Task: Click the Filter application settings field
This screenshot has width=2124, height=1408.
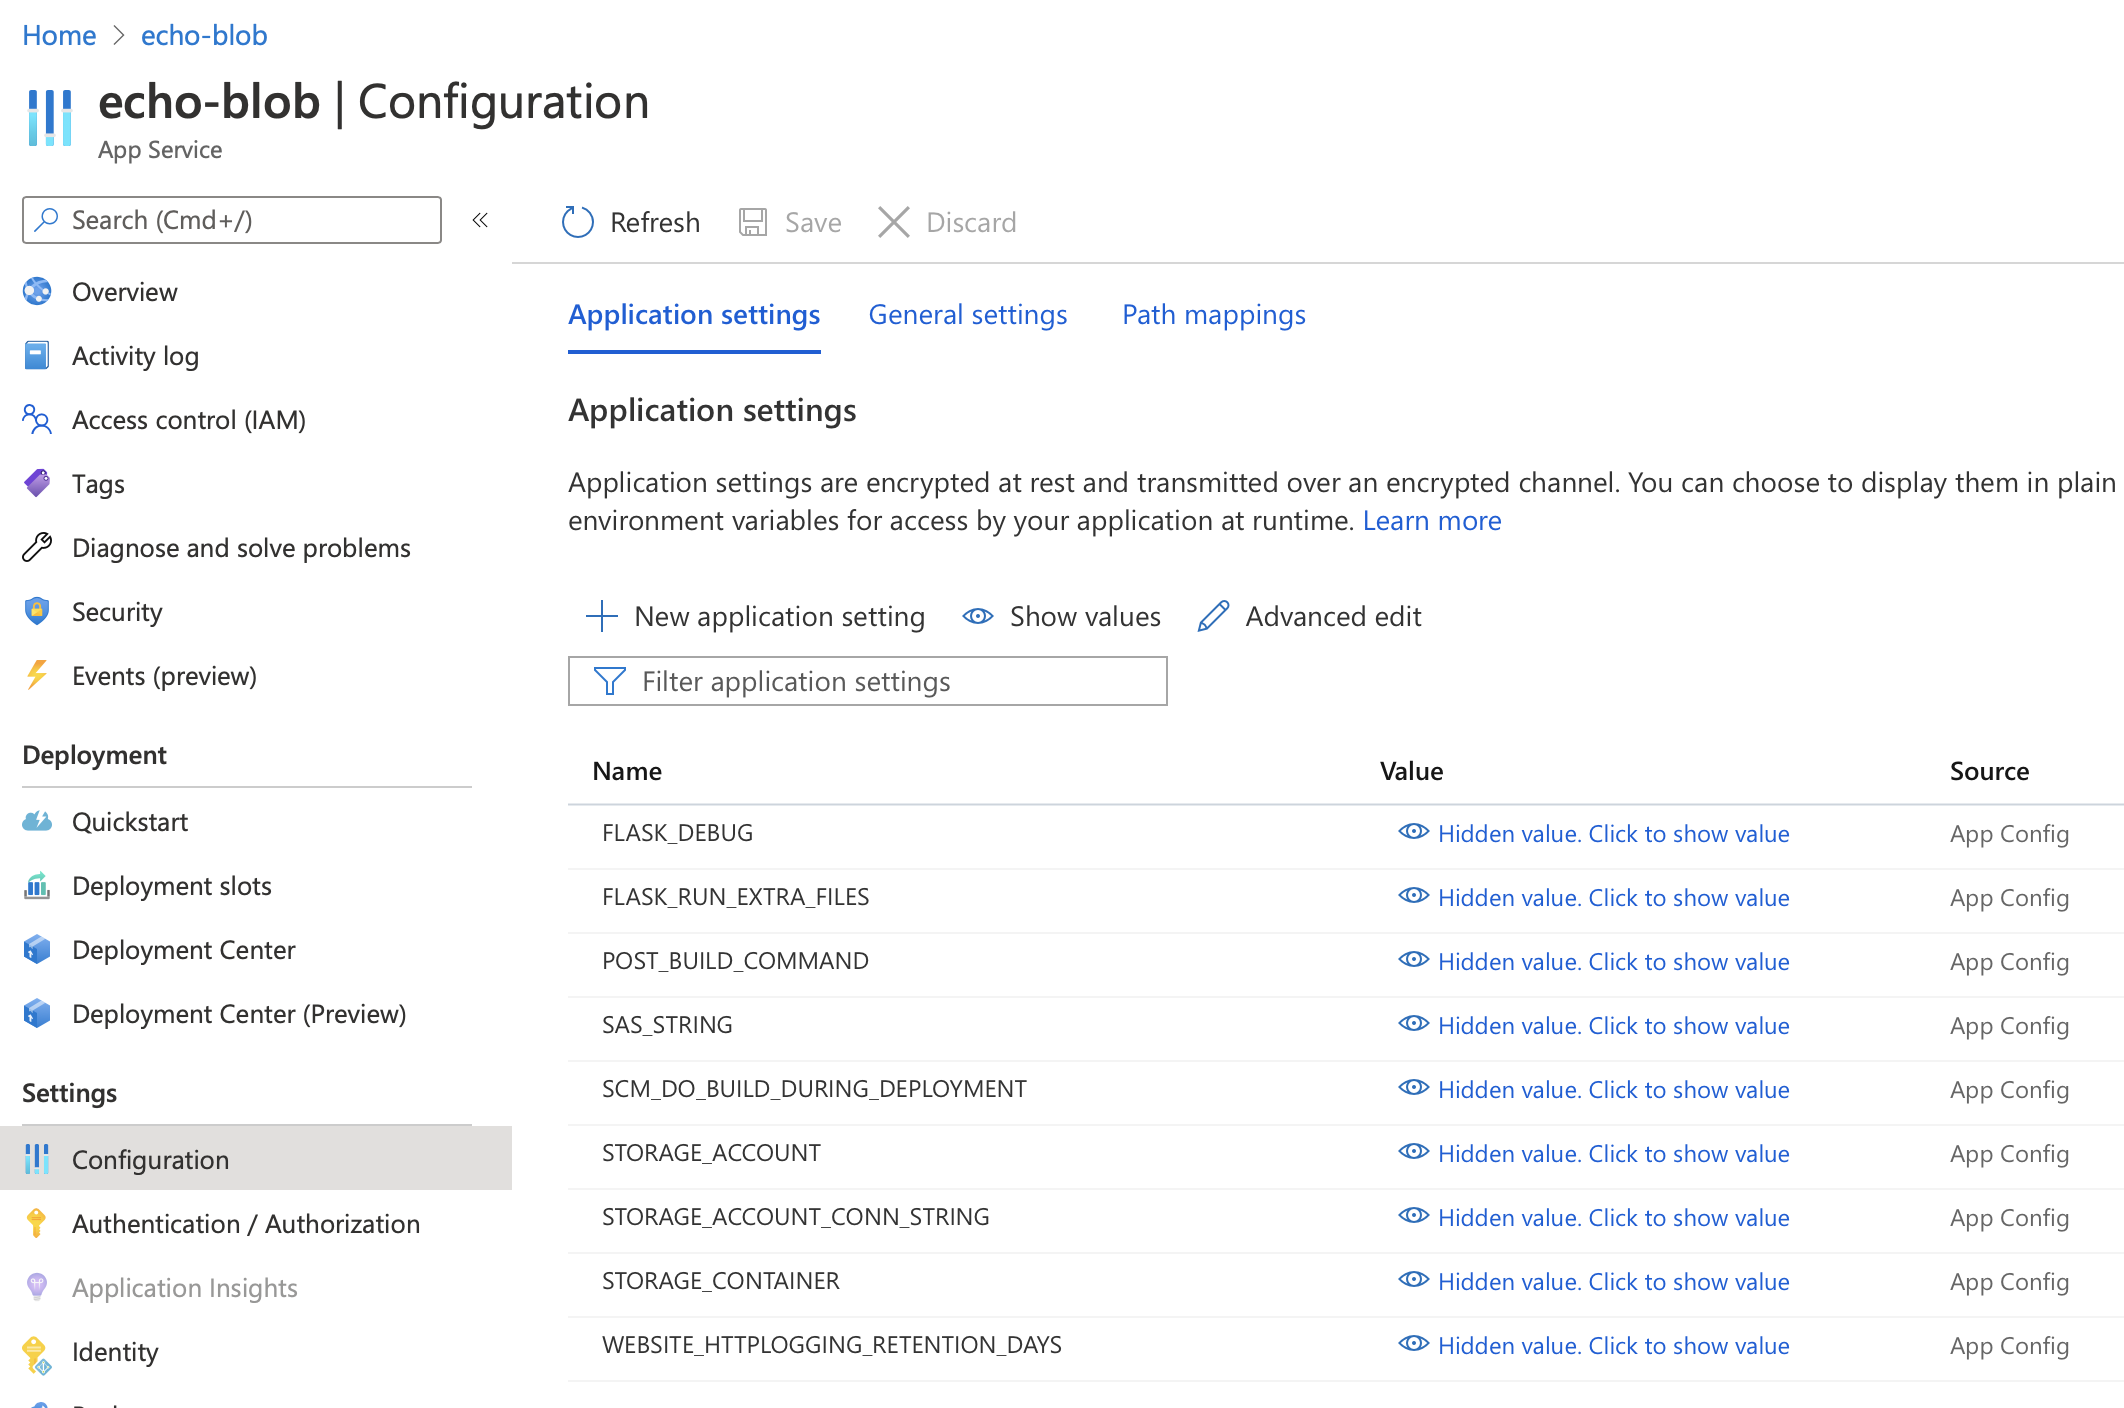Action: point(867,681)
